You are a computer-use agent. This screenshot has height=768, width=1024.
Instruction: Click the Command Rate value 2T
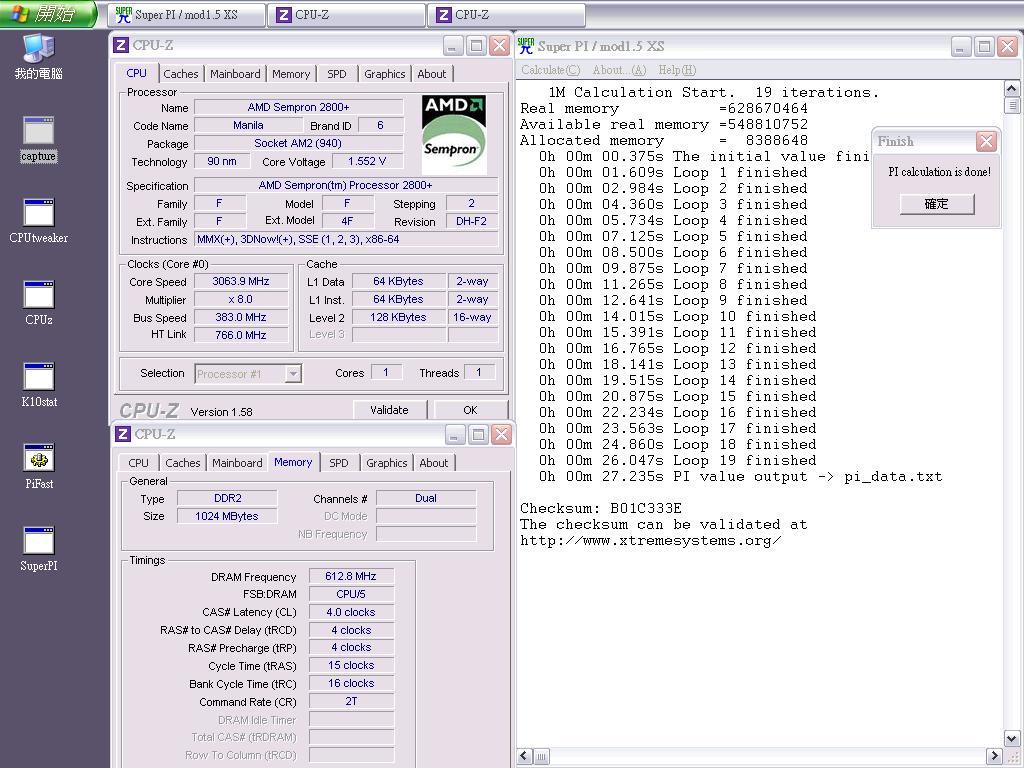[351, 701]
